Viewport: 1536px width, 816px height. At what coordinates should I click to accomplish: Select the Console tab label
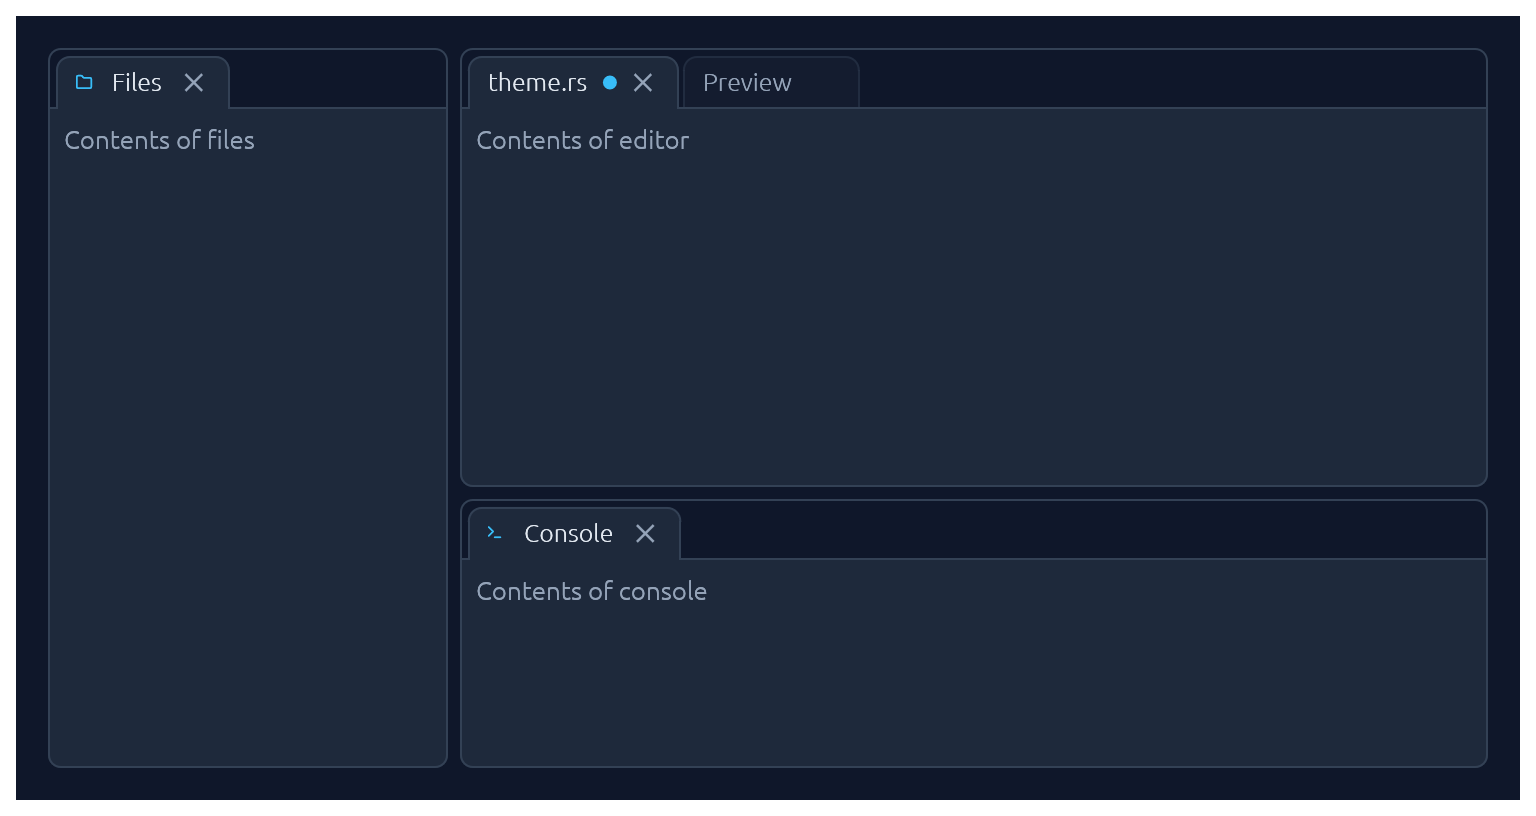click(568, 533)
